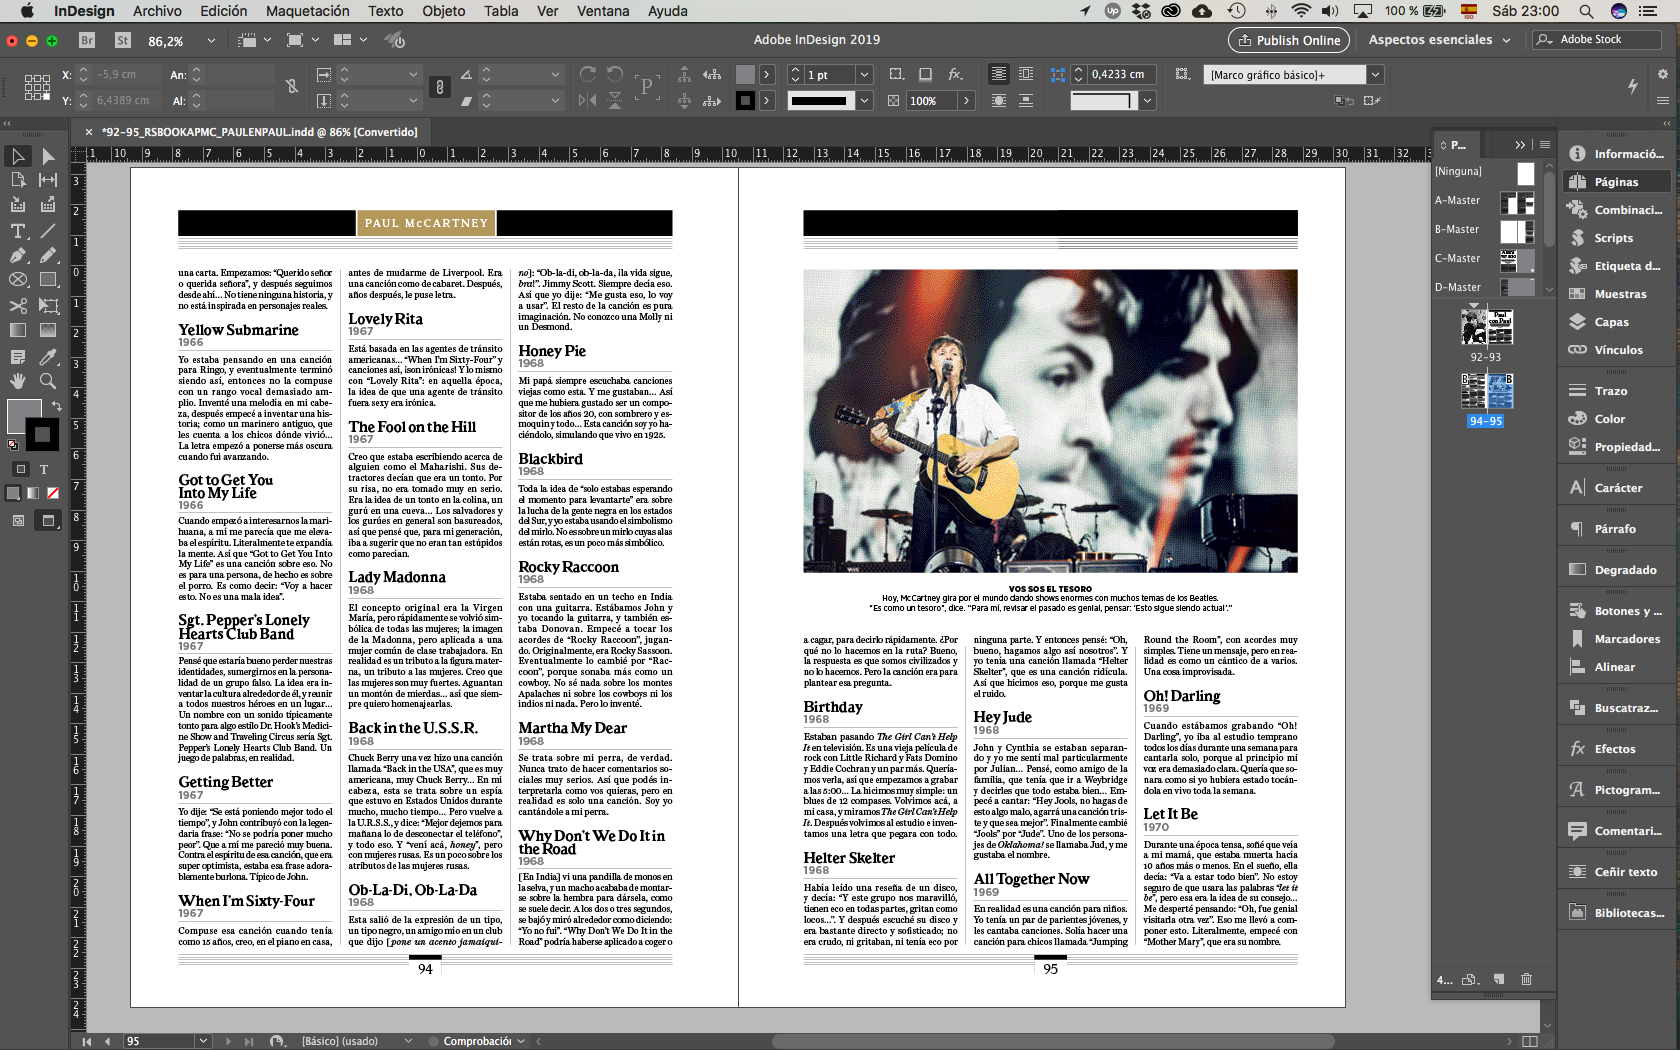This screenshot has width=1680, height=1050.
Task: Select the Type tool
Action: pos(17,230)
